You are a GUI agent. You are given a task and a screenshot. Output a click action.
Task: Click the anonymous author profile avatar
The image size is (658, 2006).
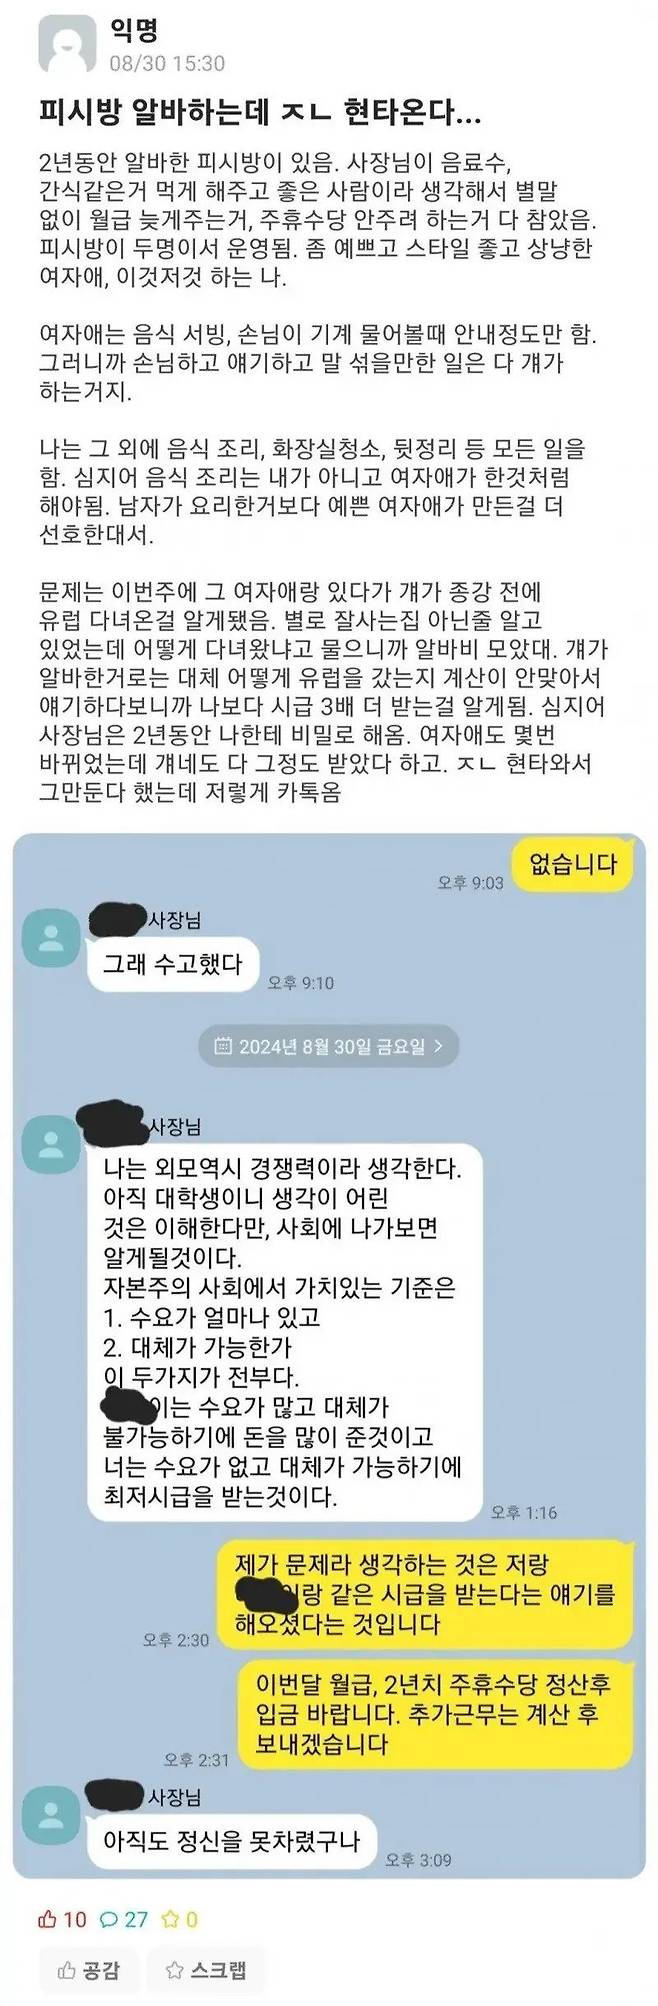pos(67,45)
